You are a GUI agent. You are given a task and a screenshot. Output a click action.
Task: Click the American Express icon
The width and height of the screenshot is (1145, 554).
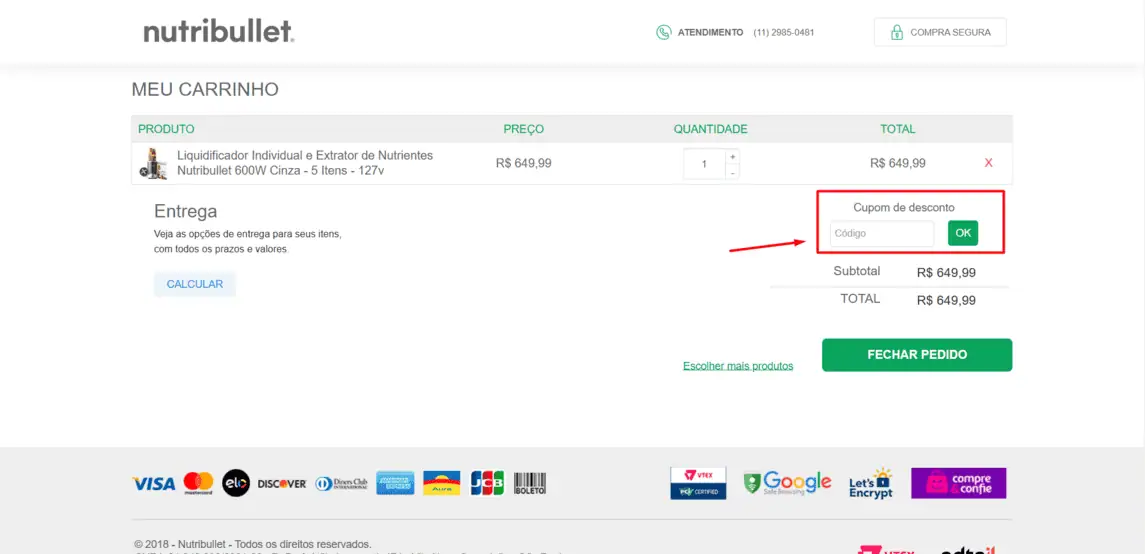[395, 483]
